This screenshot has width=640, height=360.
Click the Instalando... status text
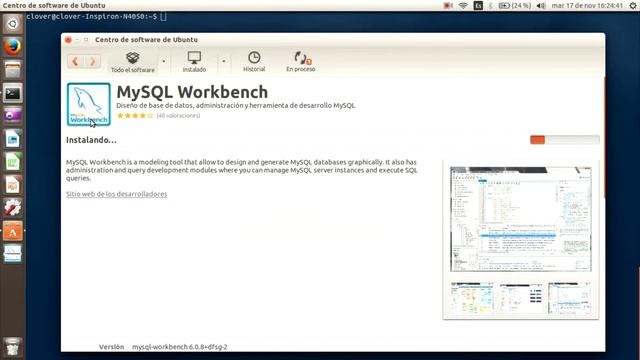tap(91, 140)
